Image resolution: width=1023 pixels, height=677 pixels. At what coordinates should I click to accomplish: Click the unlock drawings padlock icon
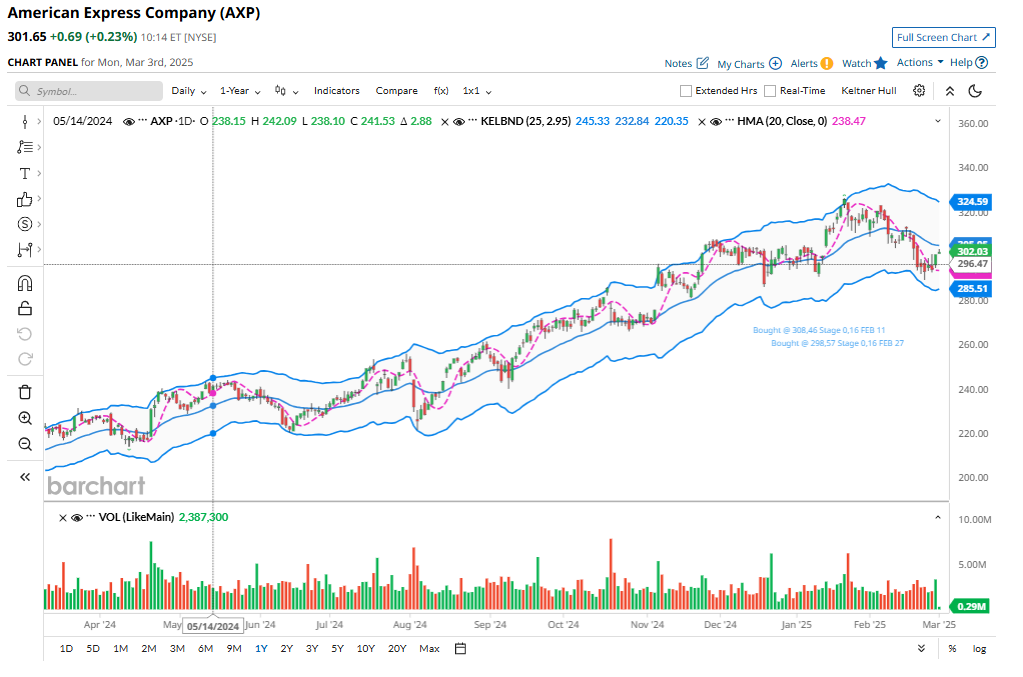[x=25, y=308]
